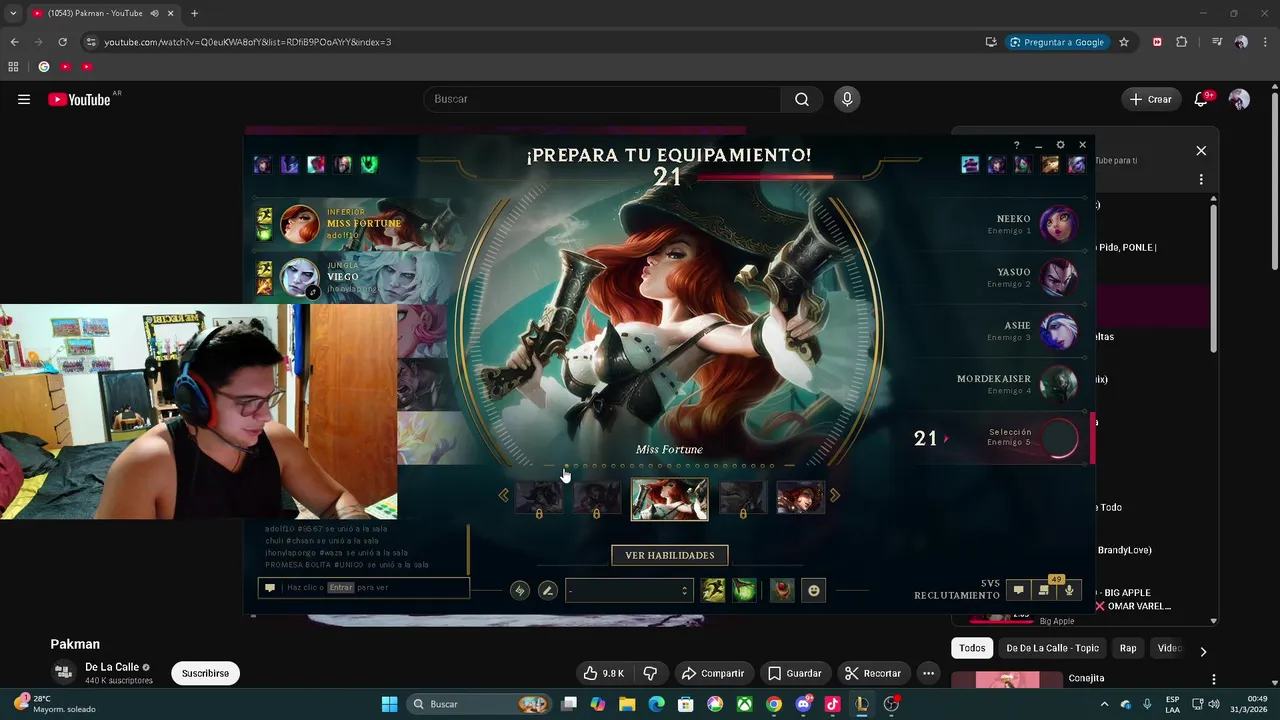Open League client settings gear
1280x720 pixels.
point(1061,145)
